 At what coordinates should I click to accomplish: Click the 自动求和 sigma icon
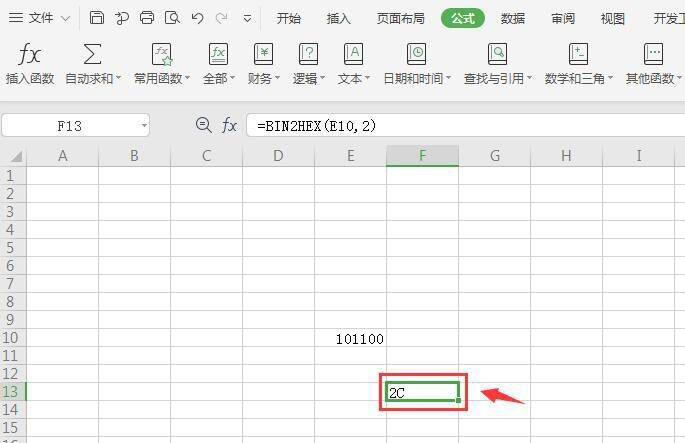coord(92,54)
